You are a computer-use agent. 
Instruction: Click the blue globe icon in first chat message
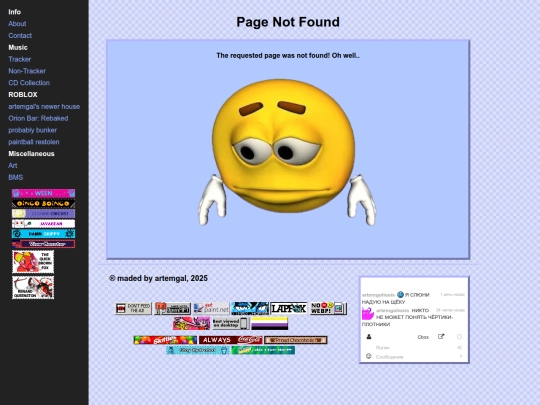click(x=400, y=294)
